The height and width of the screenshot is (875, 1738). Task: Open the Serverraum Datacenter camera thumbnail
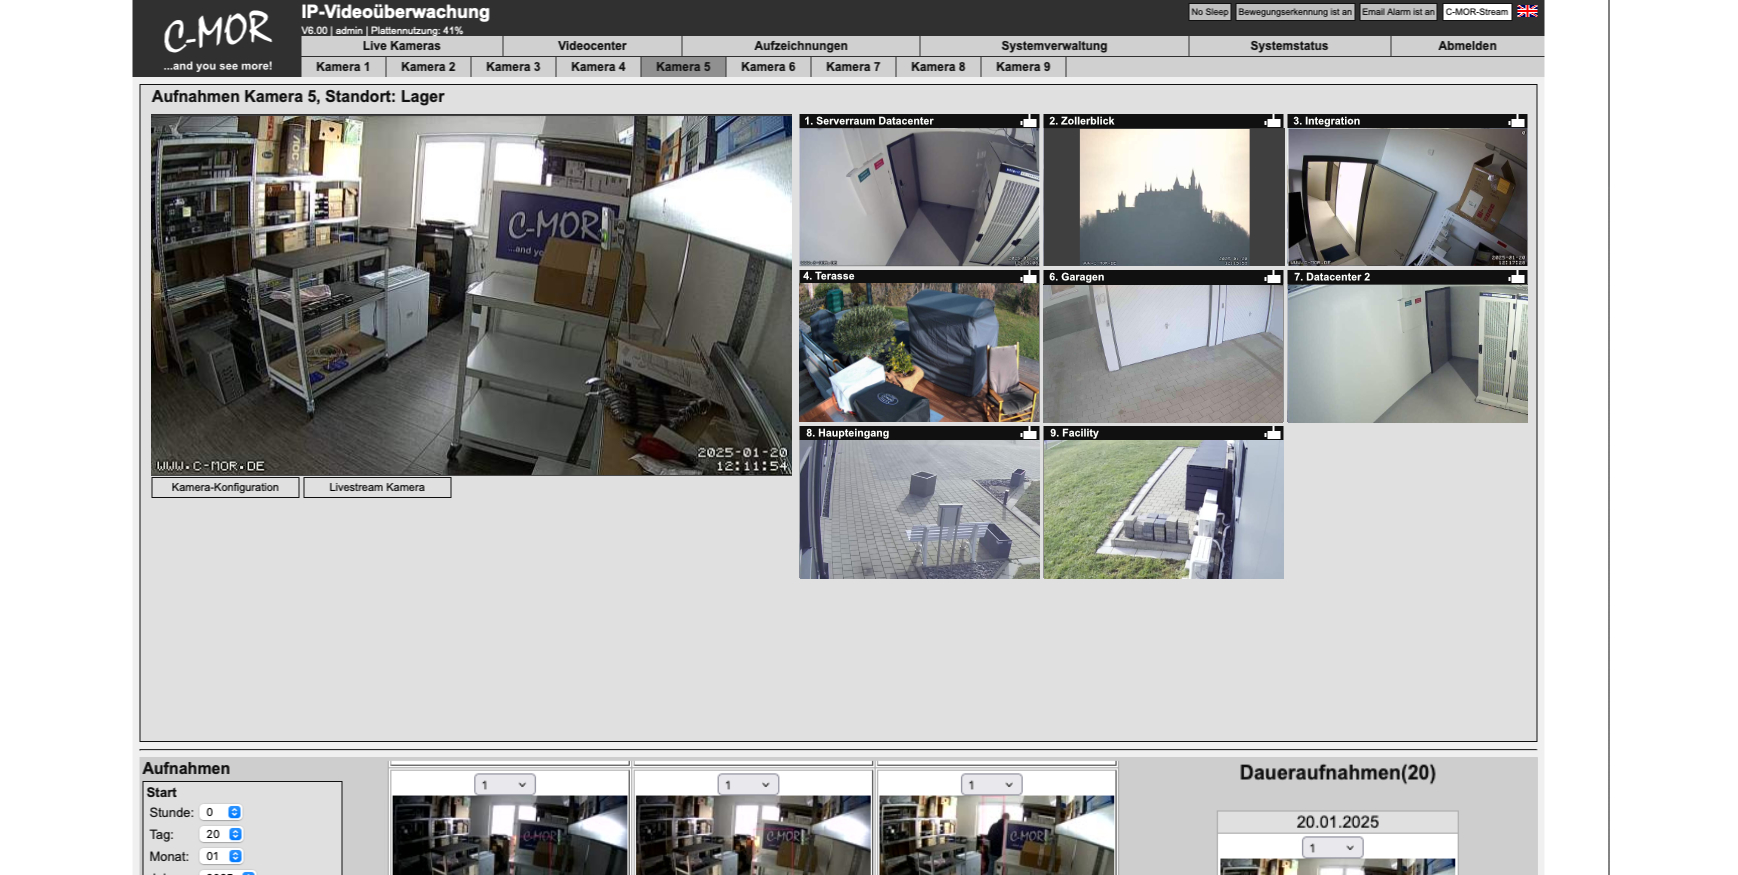click(x=919, y=197)
